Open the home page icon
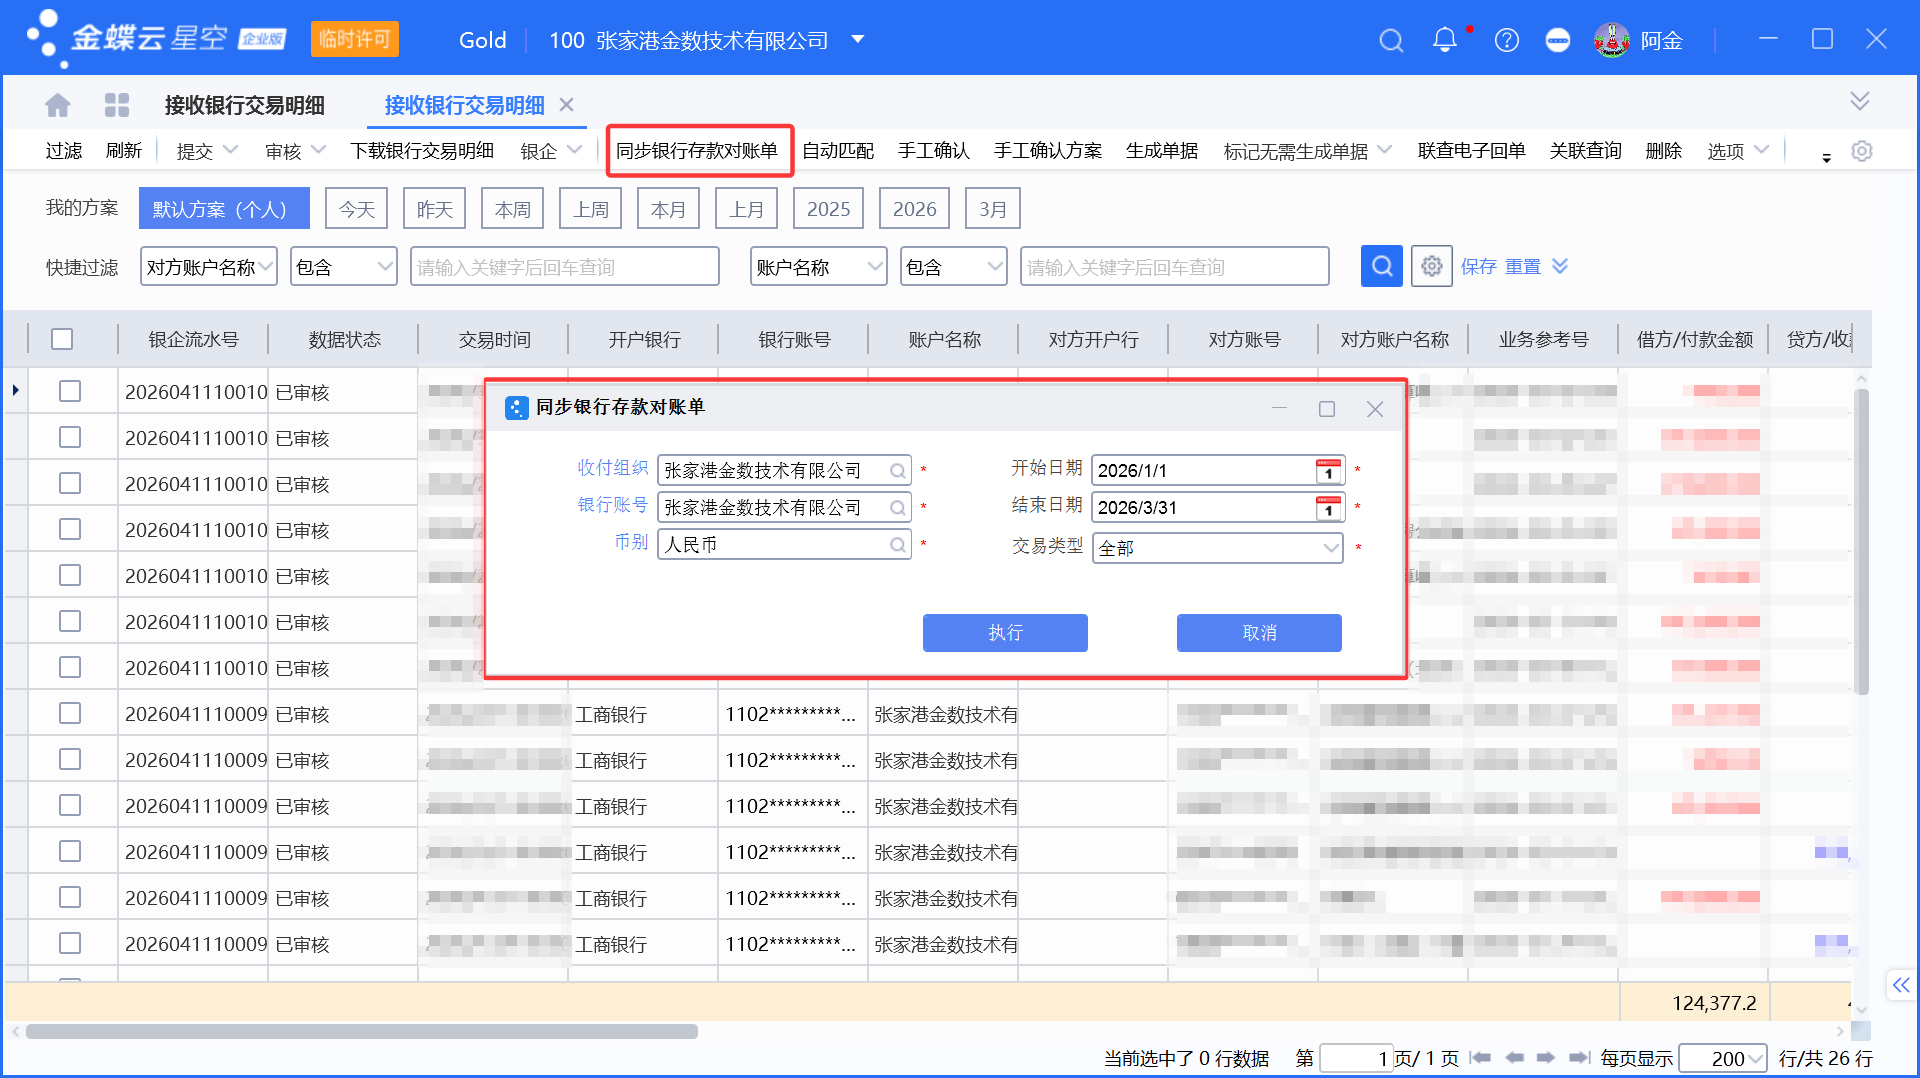The height and width of the screenshot is (1078, 1920). pyautogui.click(x=58, y=105)
